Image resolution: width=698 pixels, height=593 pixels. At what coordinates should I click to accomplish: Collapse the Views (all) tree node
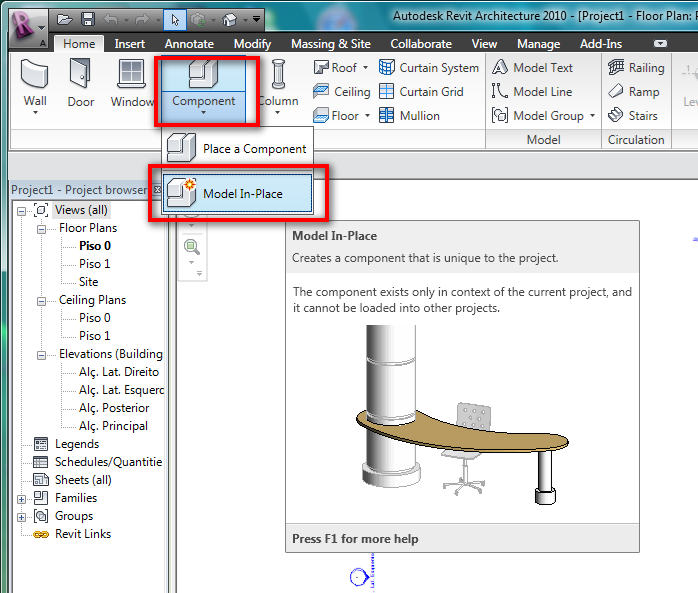click(21, 211)
